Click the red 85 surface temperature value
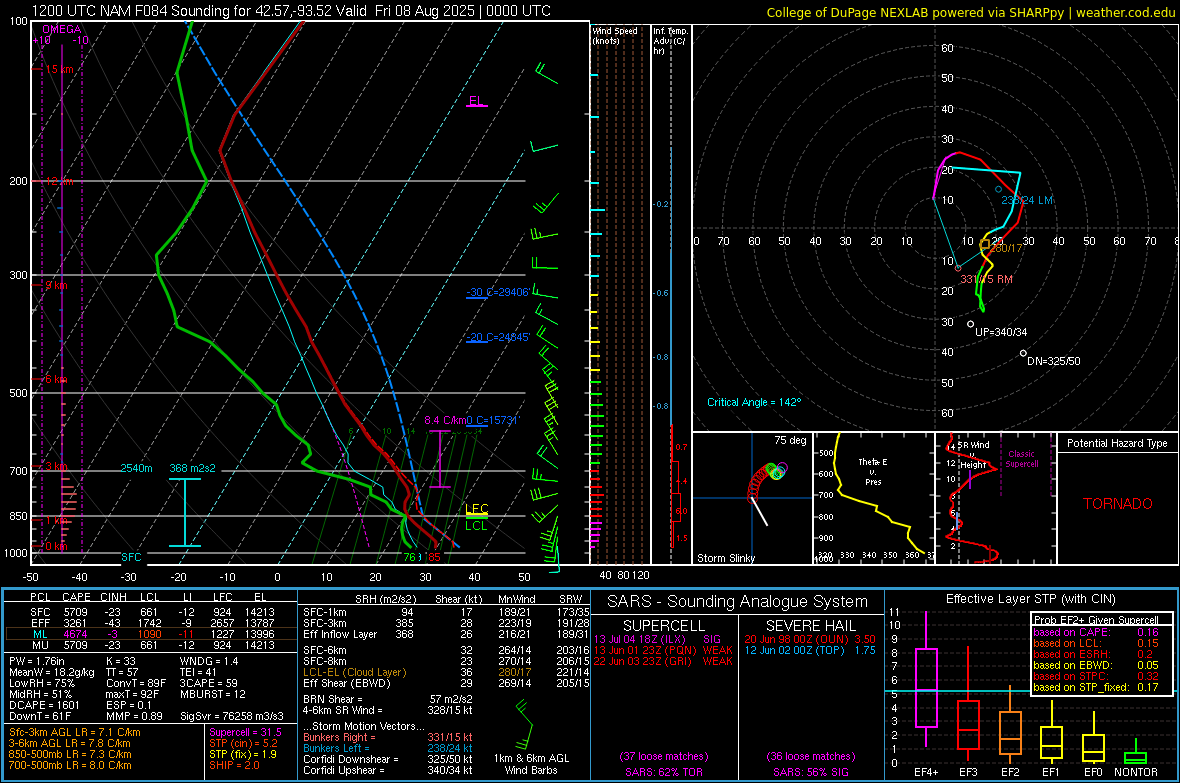 click(434, 557)
